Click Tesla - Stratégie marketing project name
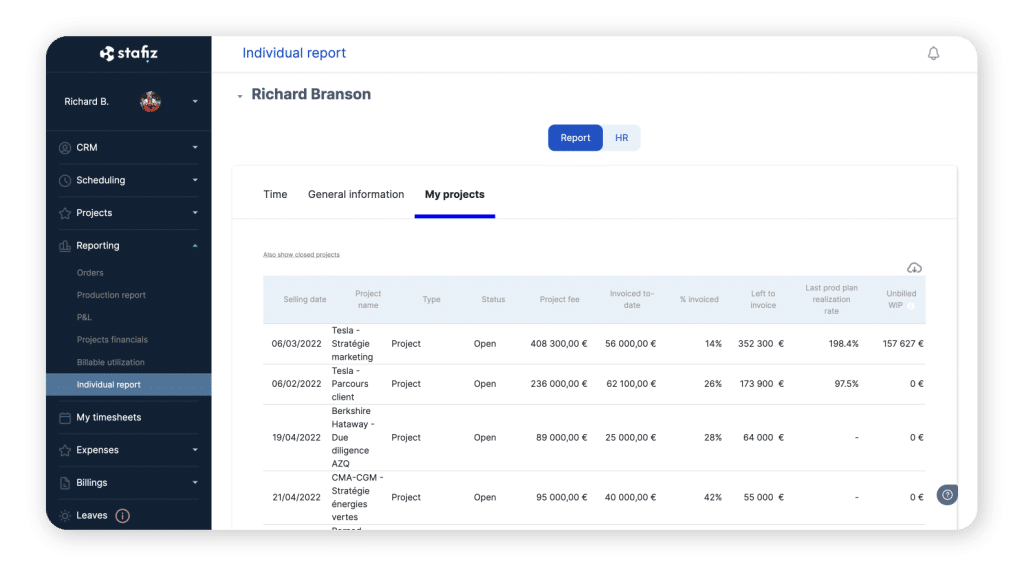1024x568 pixels. click(353, 343)
